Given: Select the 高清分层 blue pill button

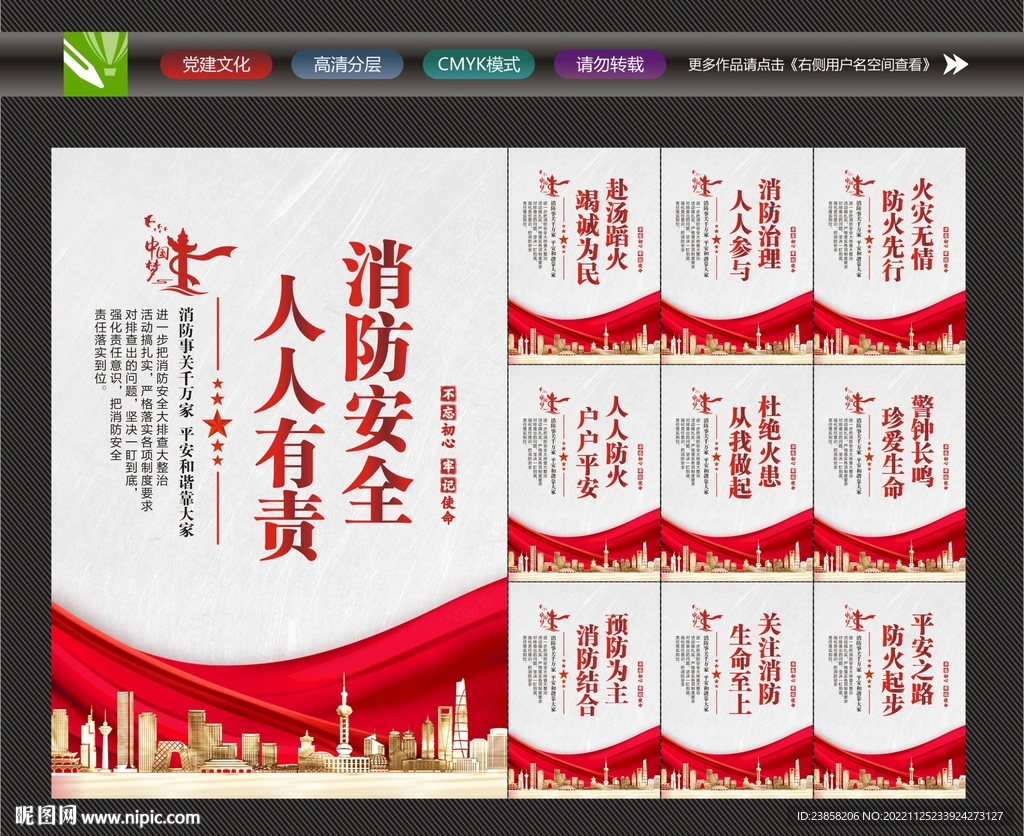Looking at the screenshot, I should (x=347, y=65).
